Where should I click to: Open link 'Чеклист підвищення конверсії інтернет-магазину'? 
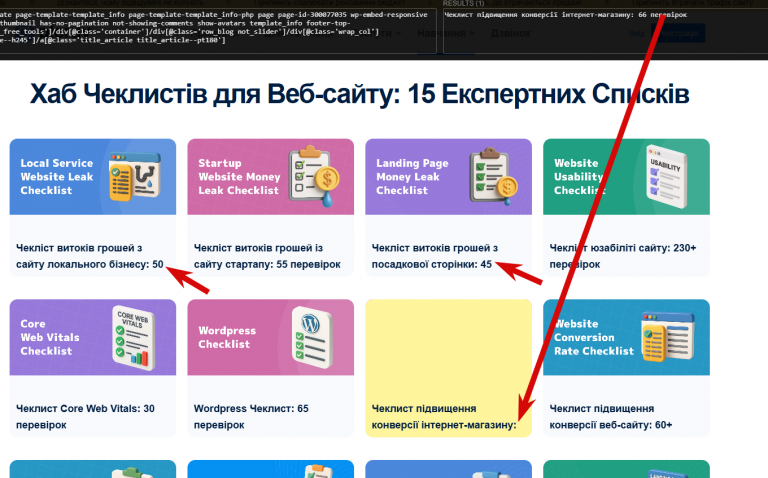pos(444,417)
